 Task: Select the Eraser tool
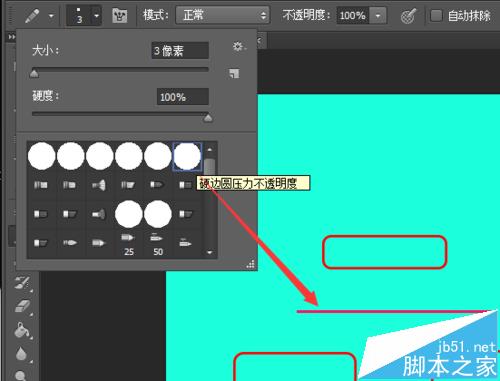tap(23, 306)
